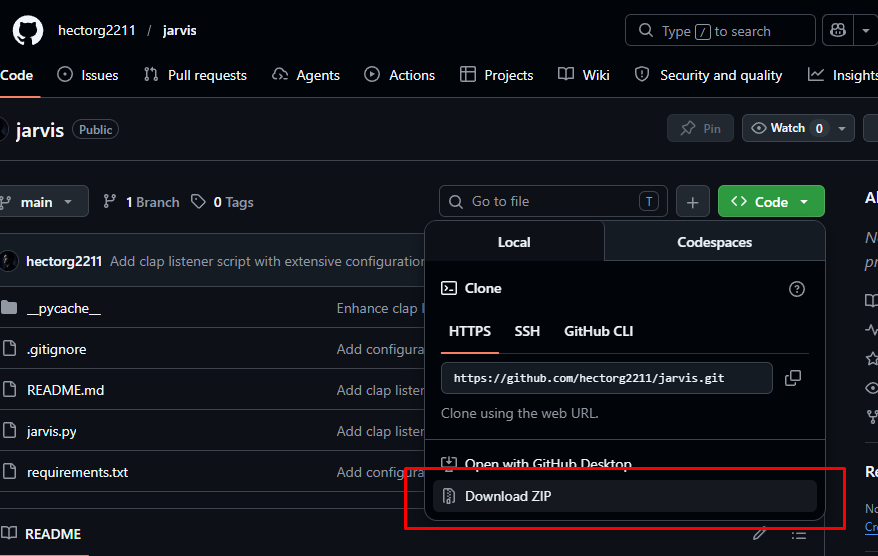Open the Copilot icon button
Viewport: 878px width, 556px height.
(x=838, y=30)
